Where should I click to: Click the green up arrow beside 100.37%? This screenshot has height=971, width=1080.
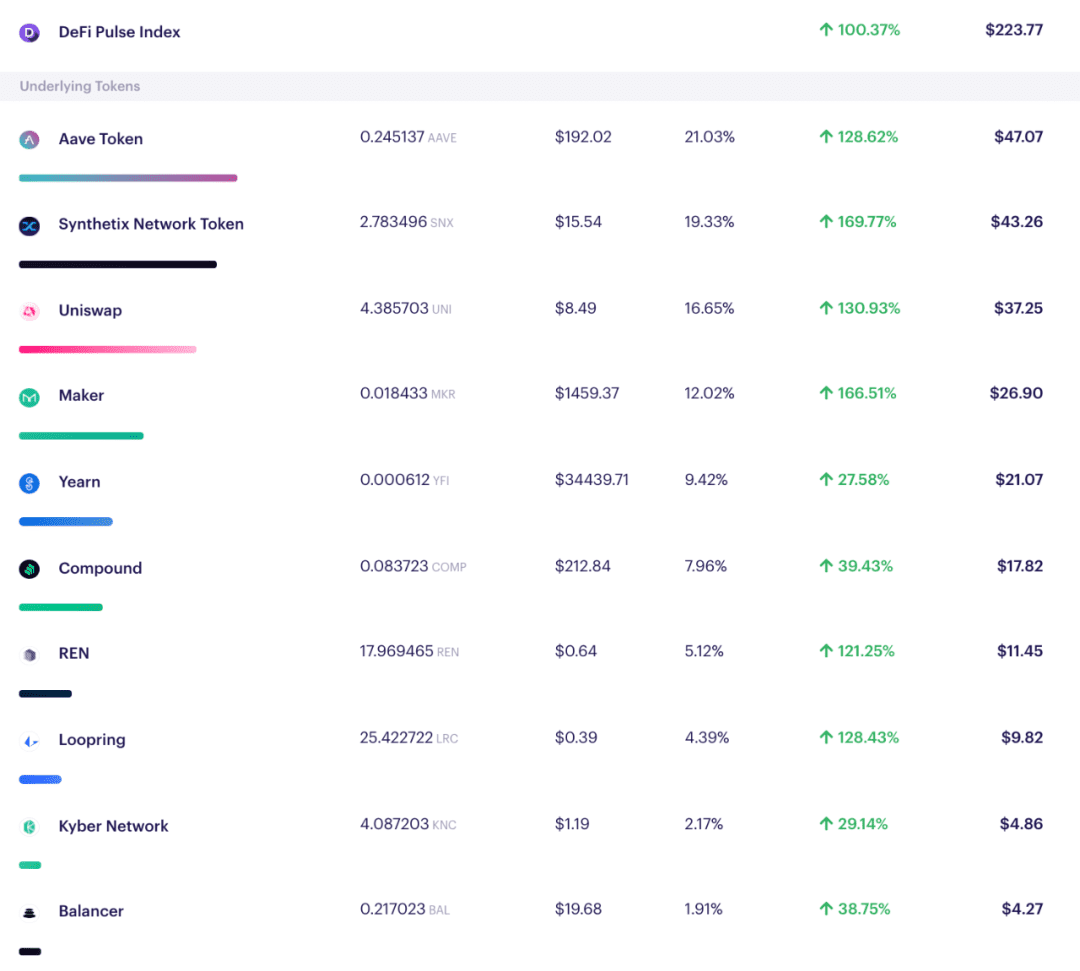[826, 30]
